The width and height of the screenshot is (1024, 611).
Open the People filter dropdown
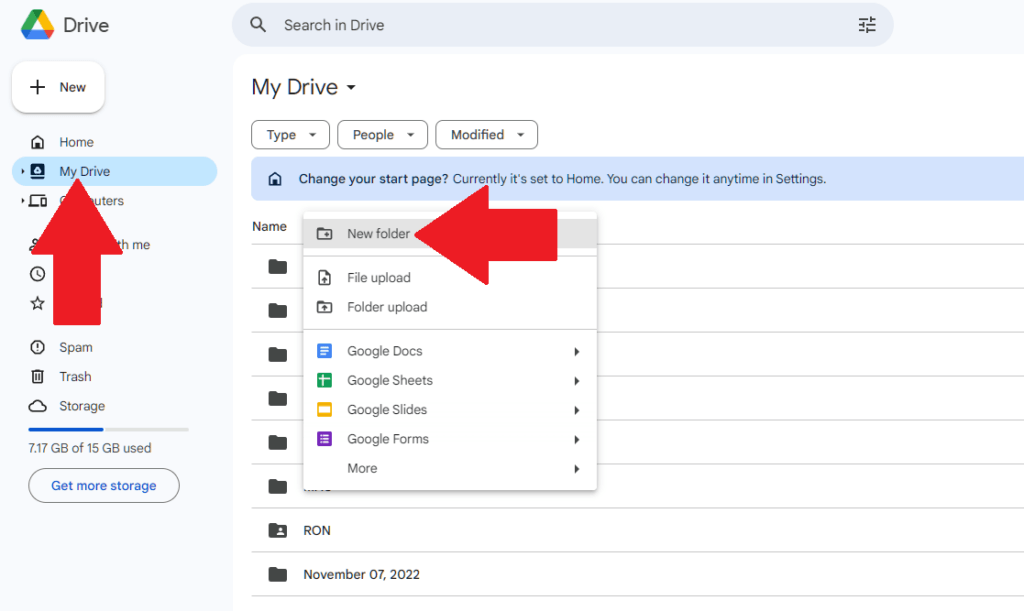pos(383,134)
